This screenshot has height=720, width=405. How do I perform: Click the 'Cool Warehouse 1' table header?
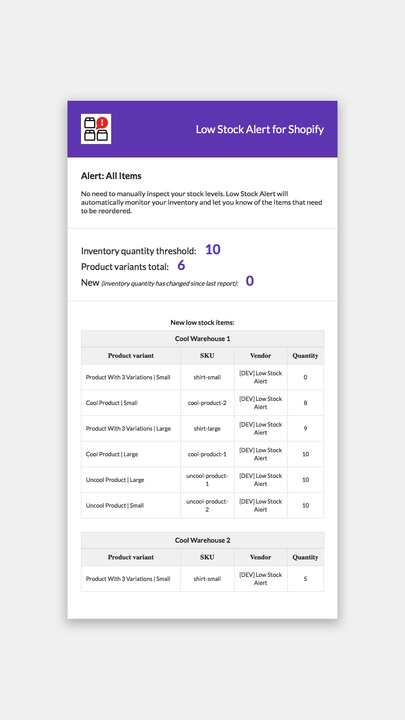click(202, 339)
